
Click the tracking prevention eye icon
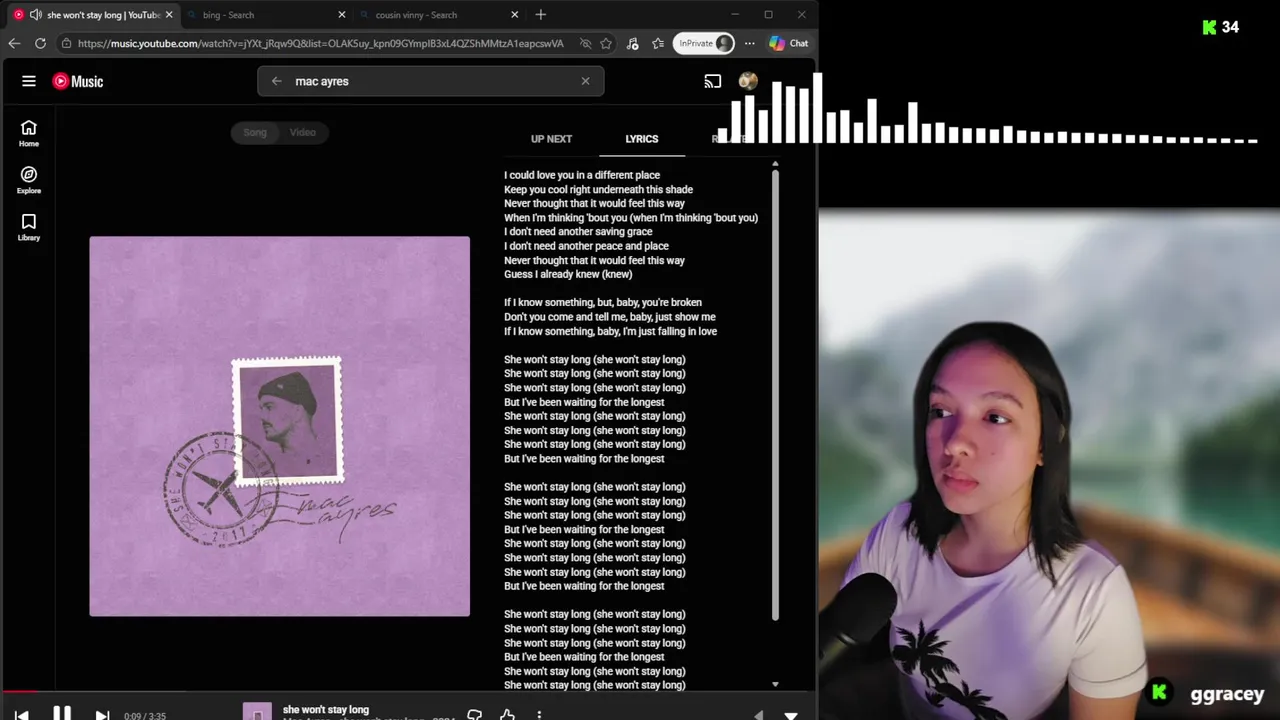tap(585, 43)
